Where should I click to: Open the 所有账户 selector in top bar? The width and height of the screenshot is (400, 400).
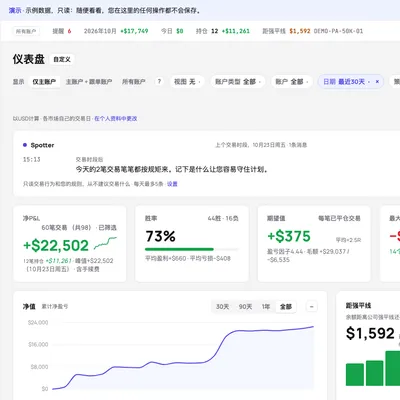tap(26, 31)
